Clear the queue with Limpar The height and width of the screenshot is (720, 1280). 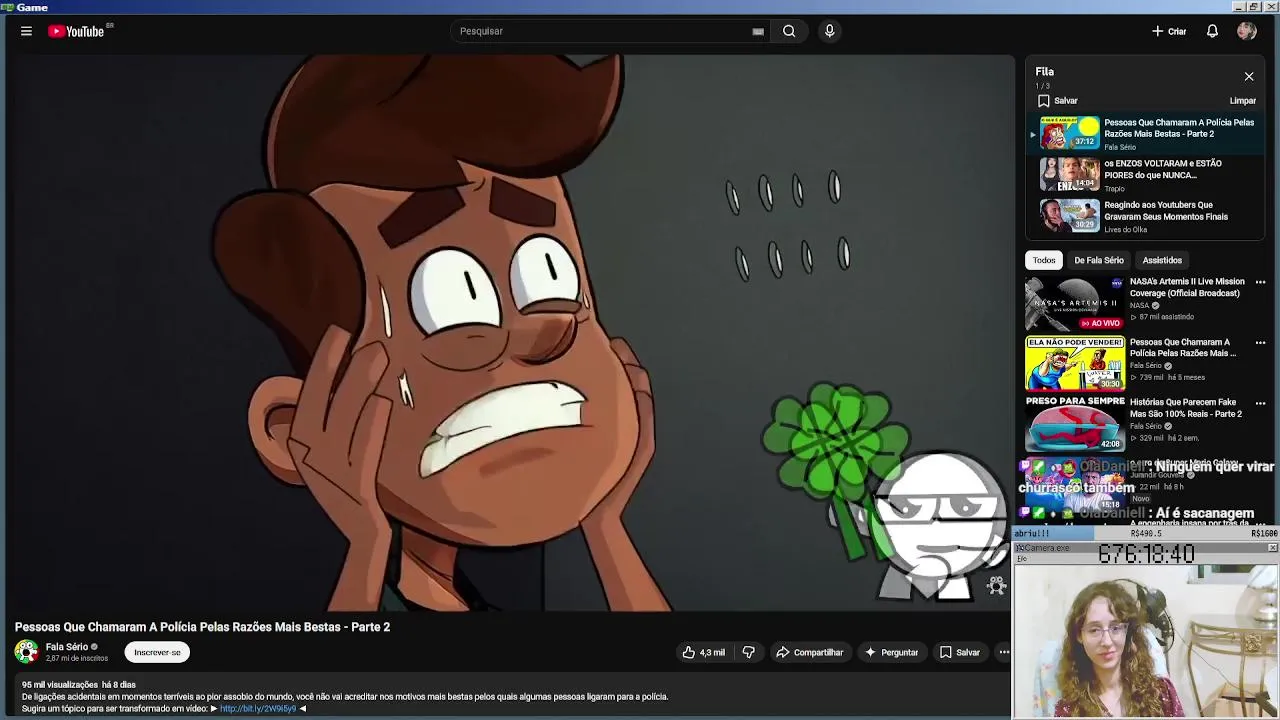[x=1242, y=101]
